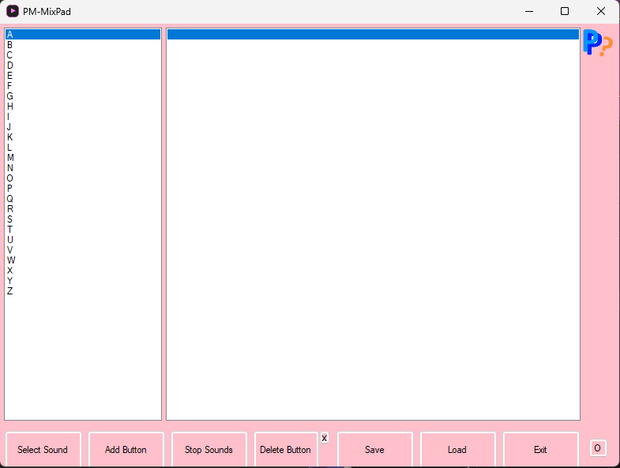Click the highlighted row in the right list
The height and width of the screenshot is (468, 620).
(373, 34)
